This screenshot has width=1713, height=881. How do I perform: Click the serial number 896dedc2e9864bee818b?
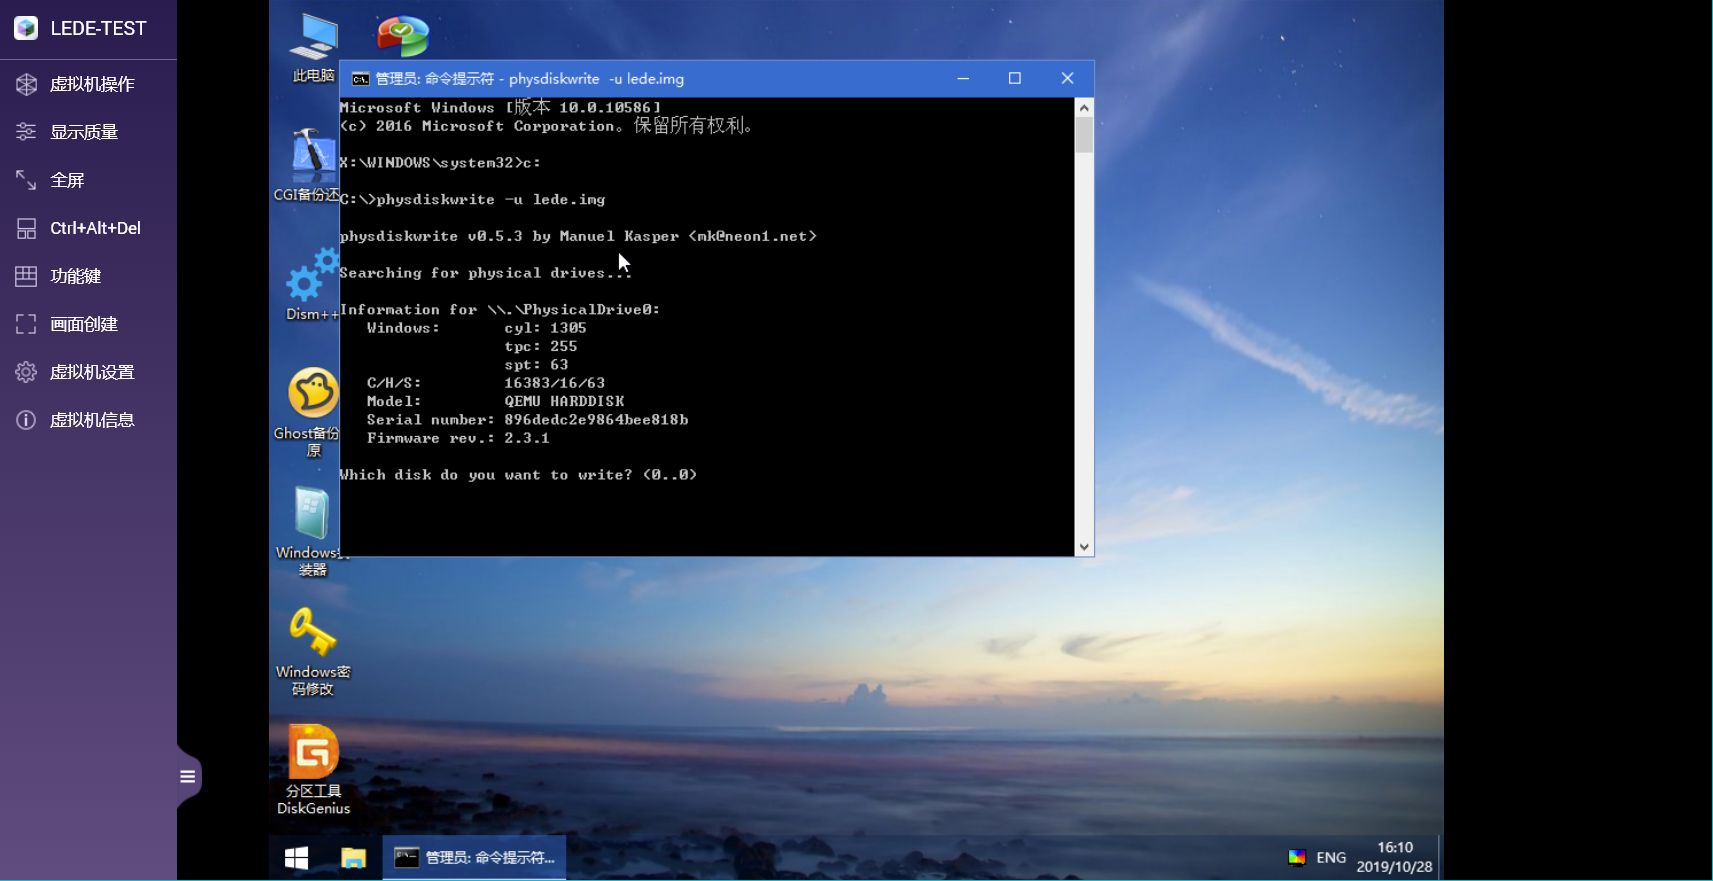point(596,420)
